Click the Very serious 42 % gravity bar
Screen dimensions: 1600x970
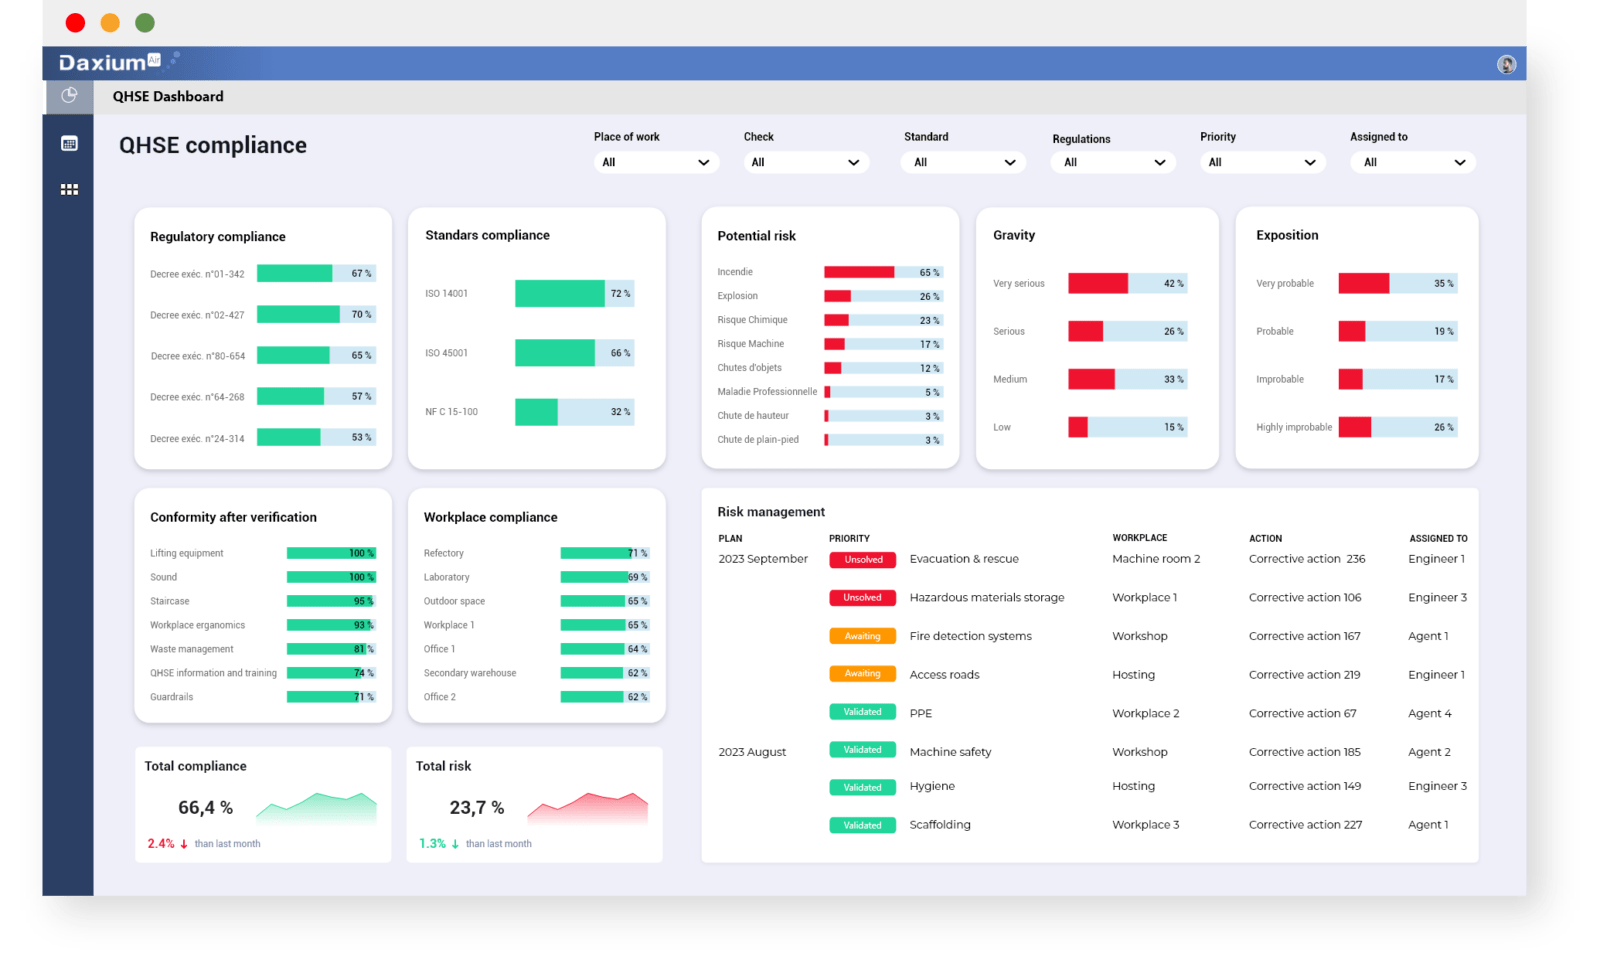(x=1128, y=283)
